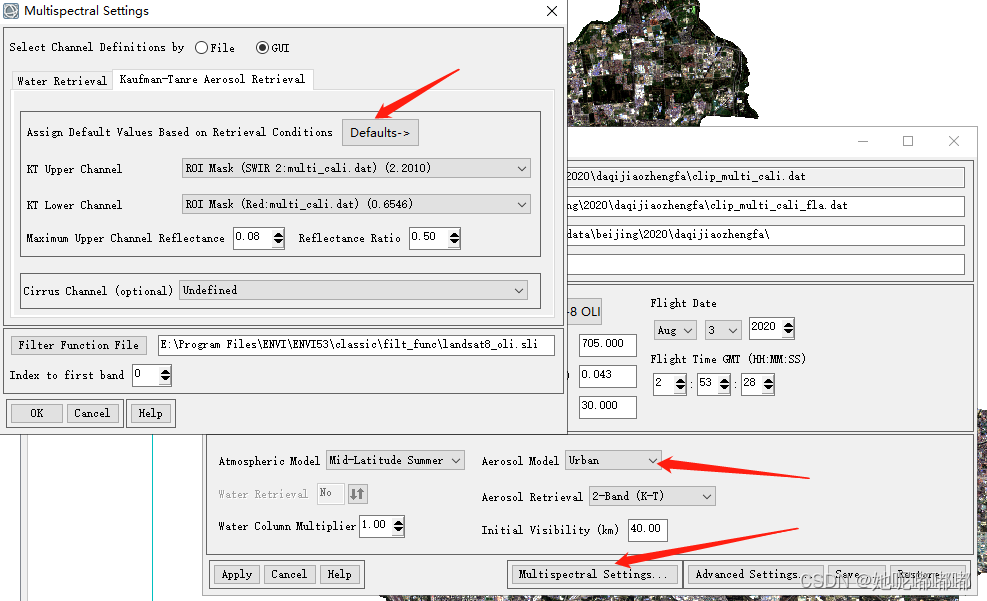
Task: Click the Initial Visibility value field
Action: [648, 529]
